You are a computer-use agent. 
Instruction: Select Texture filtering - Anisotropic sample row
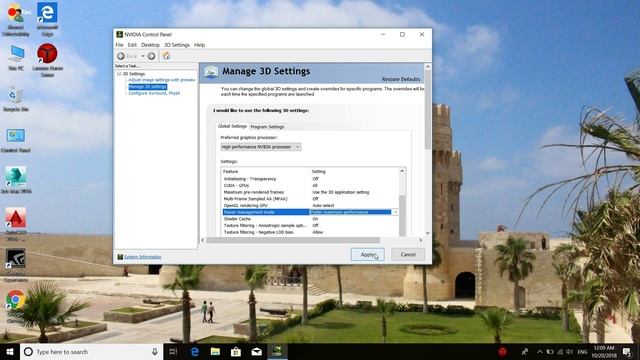(x=311, y=225)
